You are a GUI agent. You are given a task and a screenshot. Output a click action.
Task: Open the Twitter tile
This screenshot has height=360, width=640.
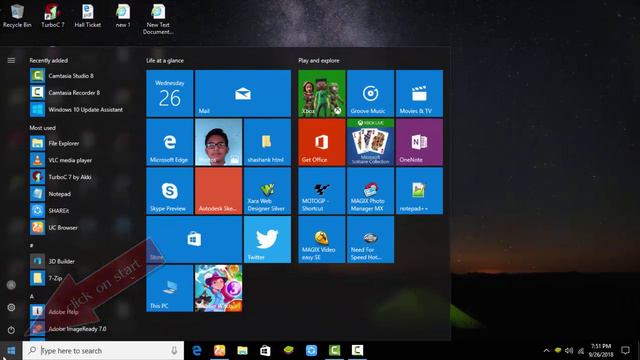pyautogui.click(x=267, y=240)
